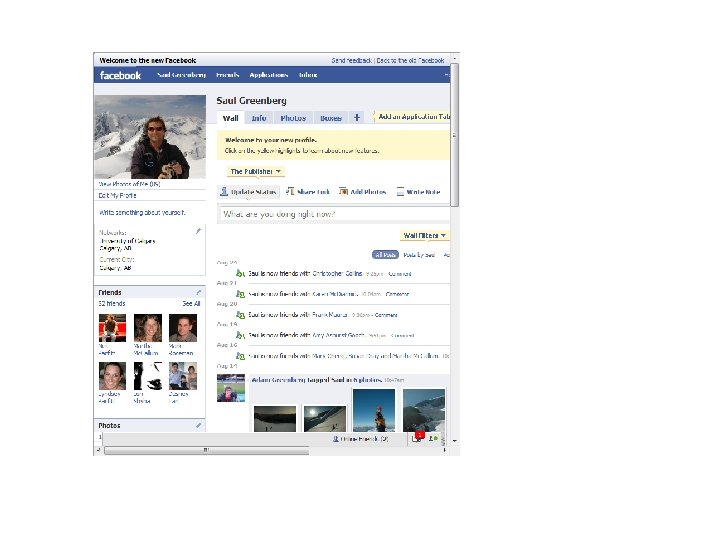The image size is (720, 540).
Task: Select the Wall tab
Action: pyautogui.click(x=230, y=118)
